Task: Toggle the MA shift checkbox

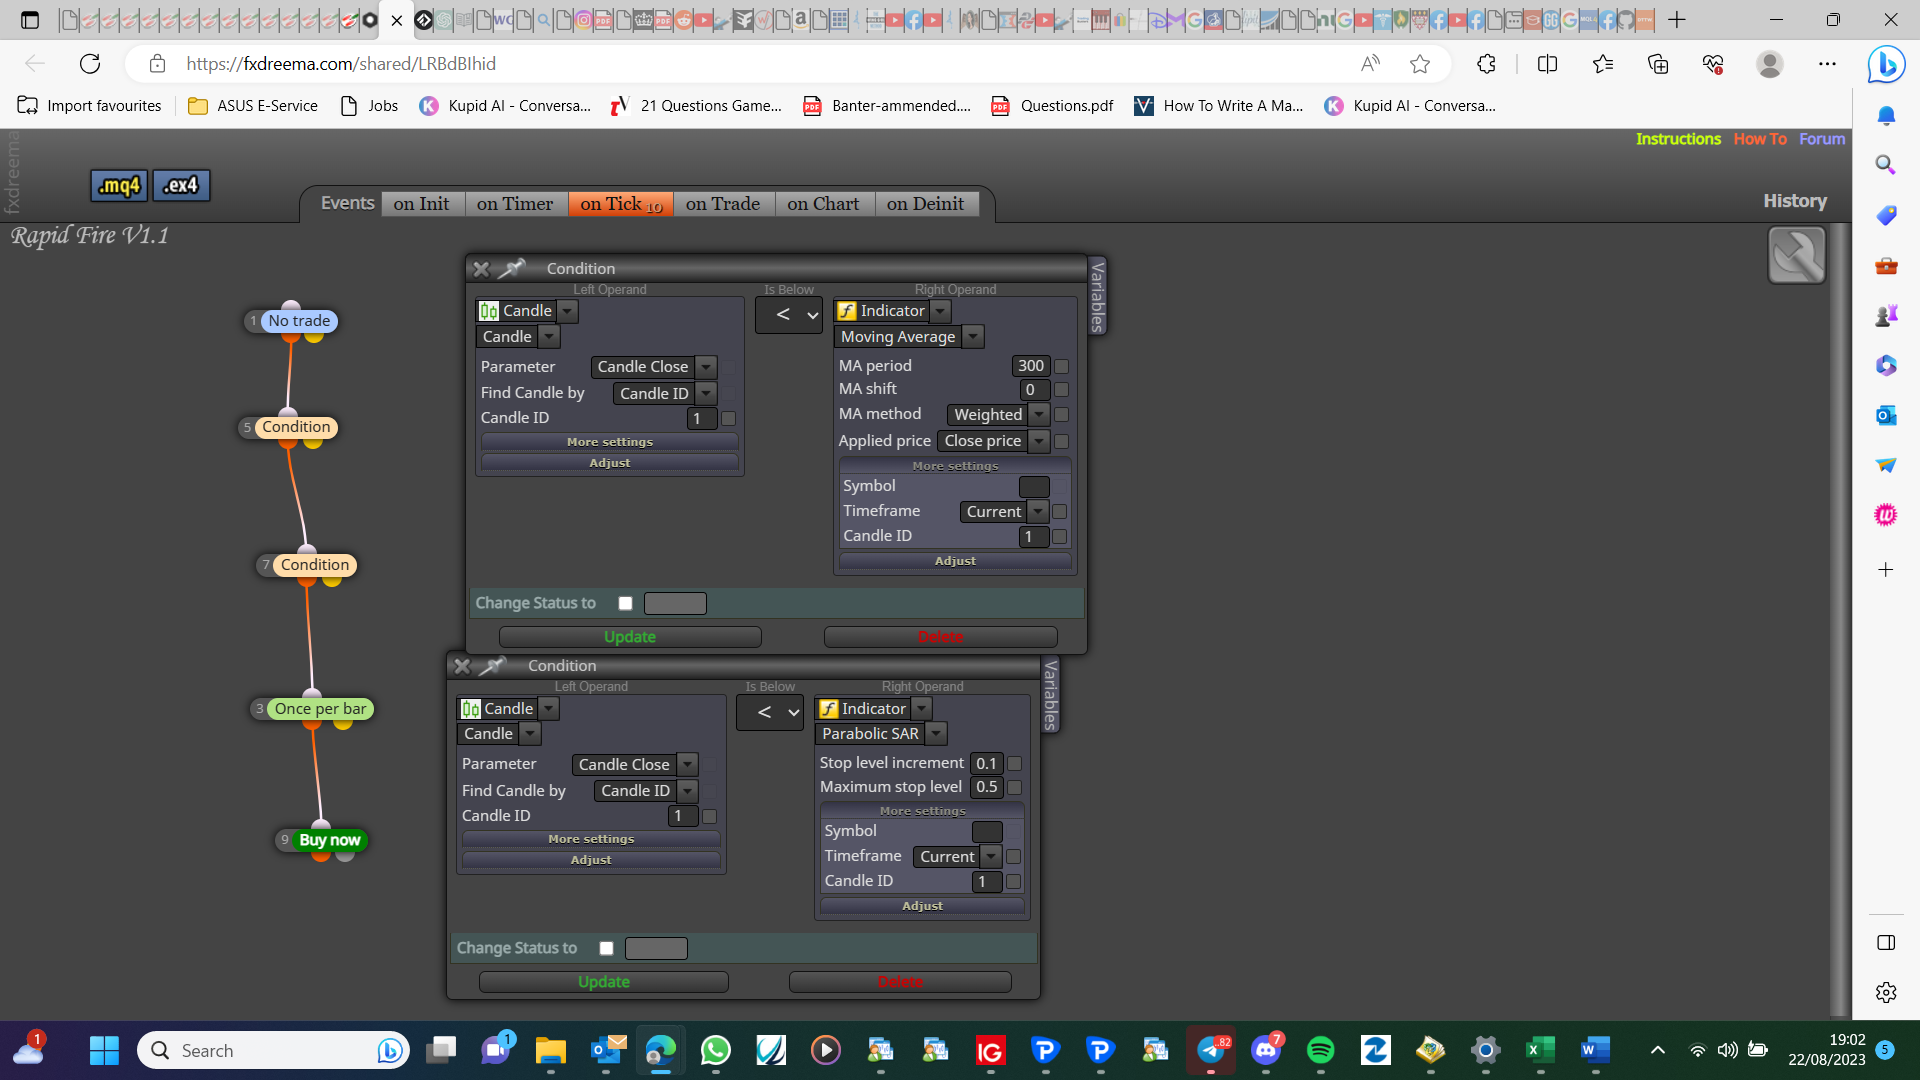Action: tap(1062, 390)
